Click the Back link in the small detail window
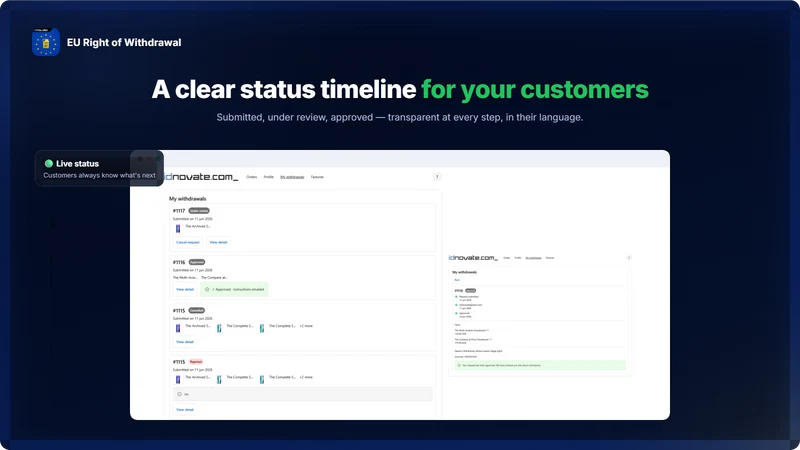Image resolution: width=800 pixels, height=450 pixels. 457,280
